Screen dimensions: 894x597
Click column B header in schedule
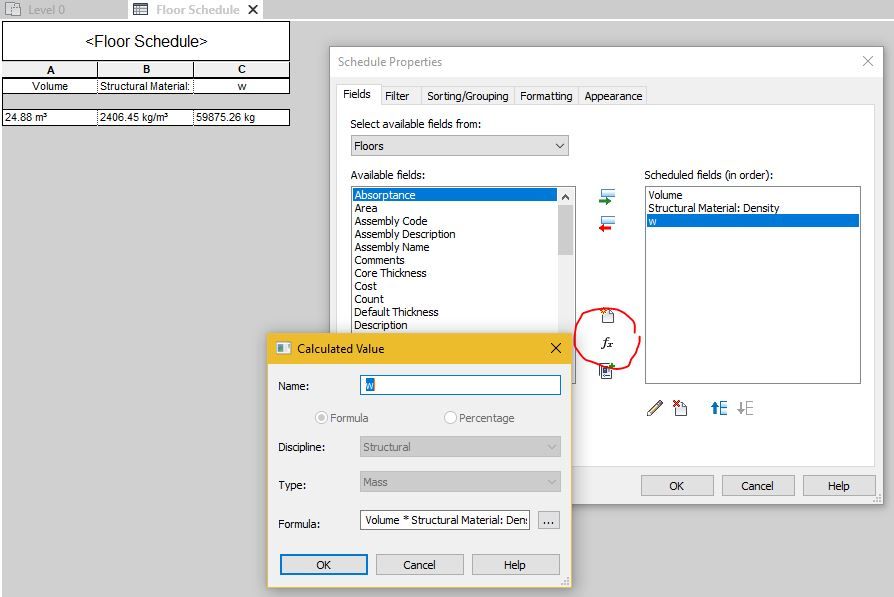[x=145, y=70]
